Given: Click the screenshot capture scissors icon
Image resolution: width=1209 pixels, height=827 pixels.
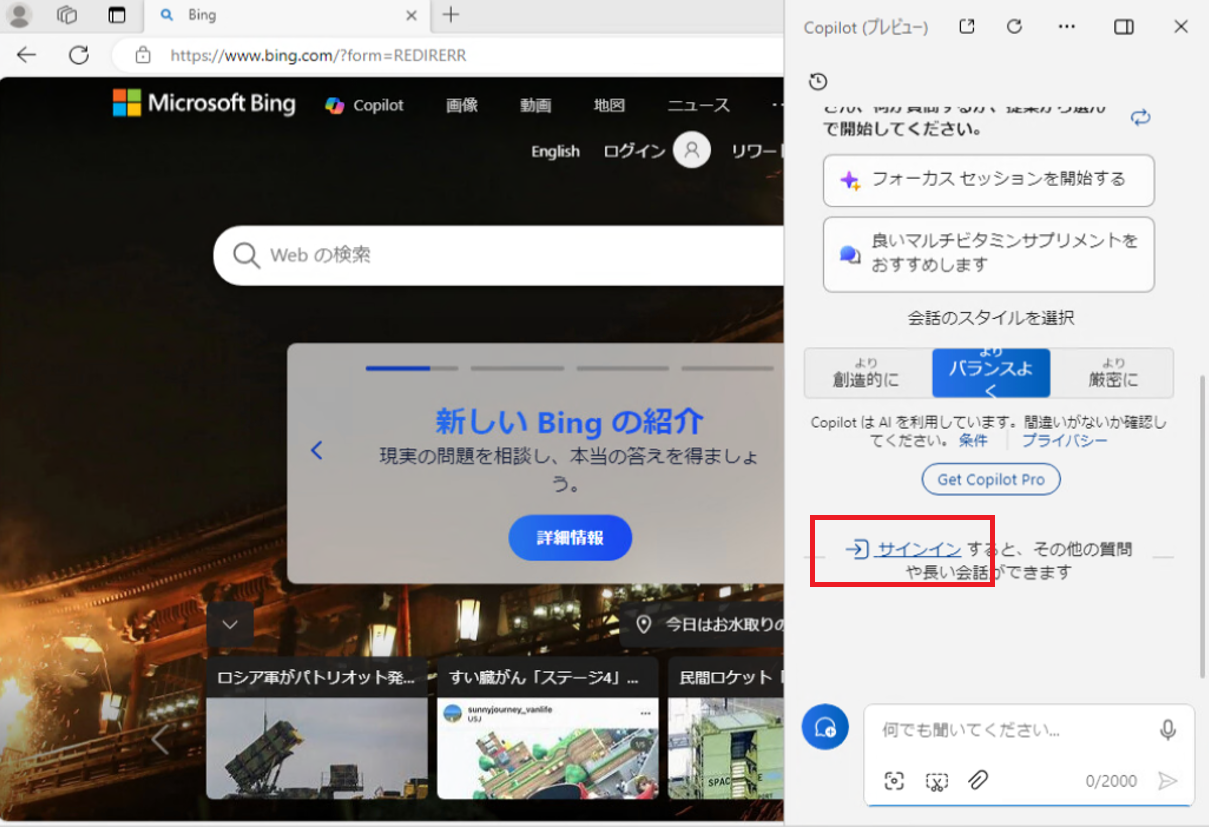Looking at the screenshot, I should [x=936, y=781].
